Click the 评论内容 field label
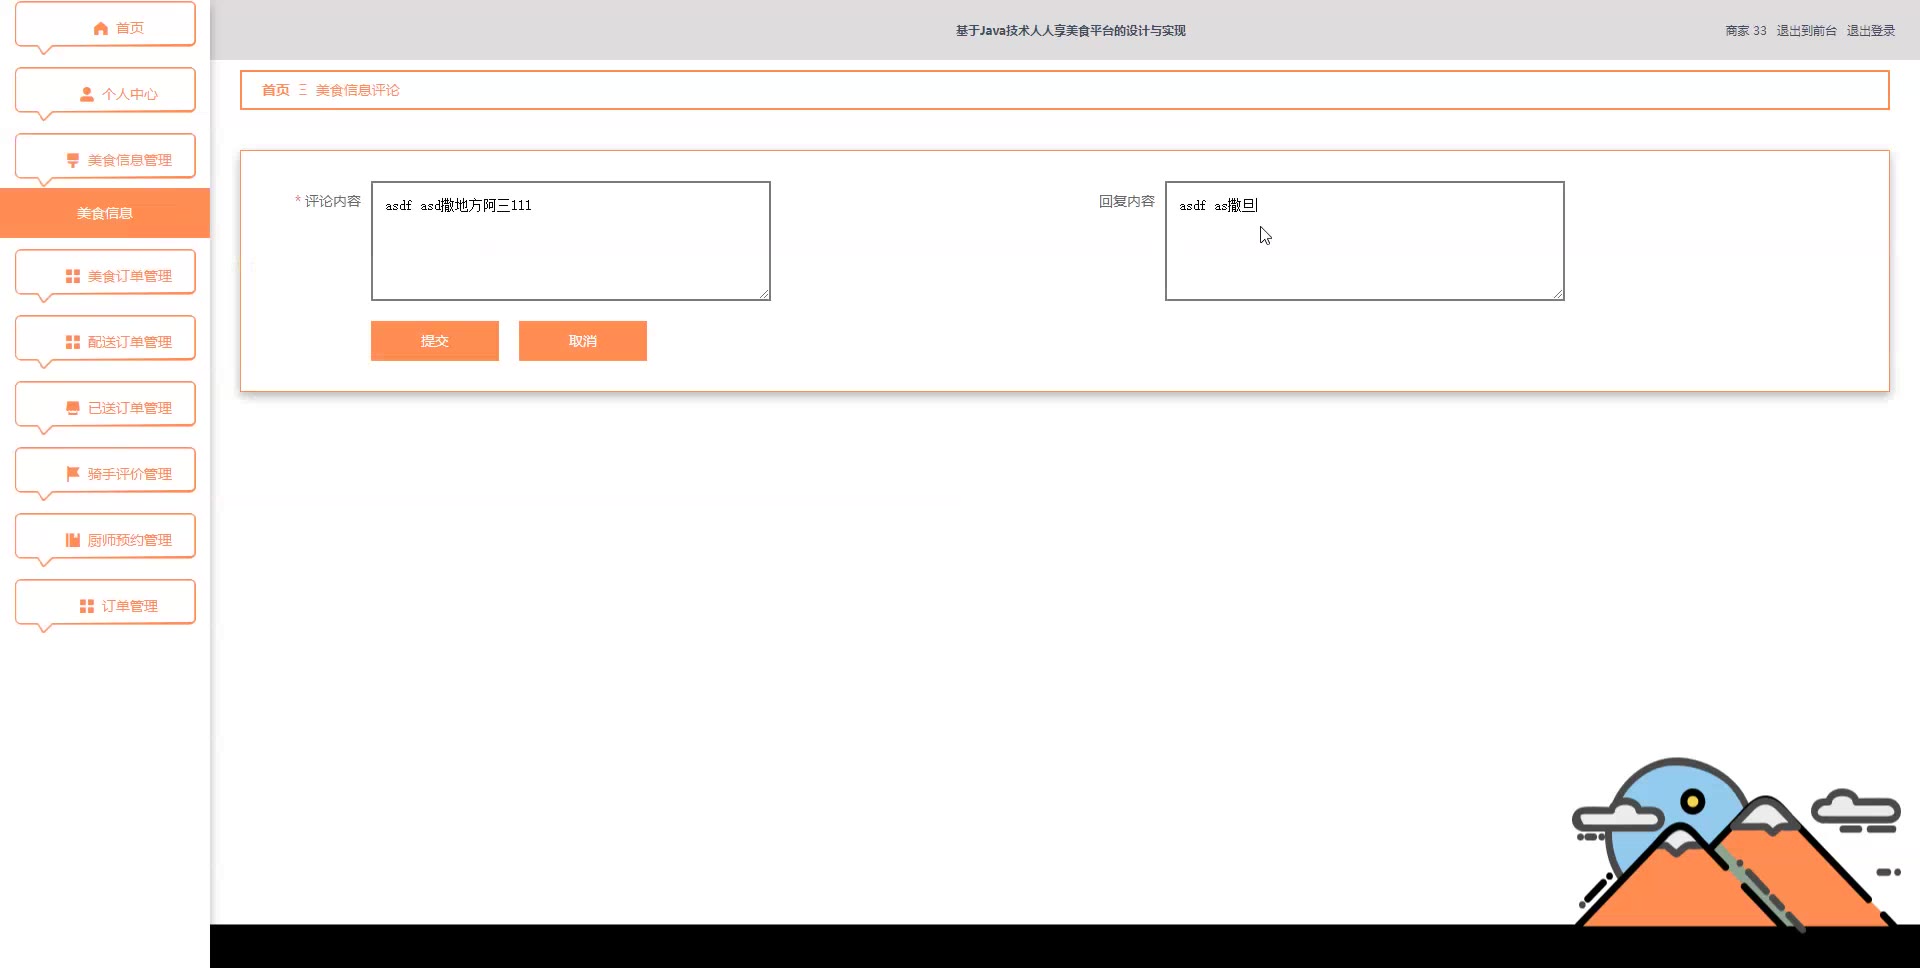The height and width of the screenshot is (968, 1920). [x=333, y=201]
